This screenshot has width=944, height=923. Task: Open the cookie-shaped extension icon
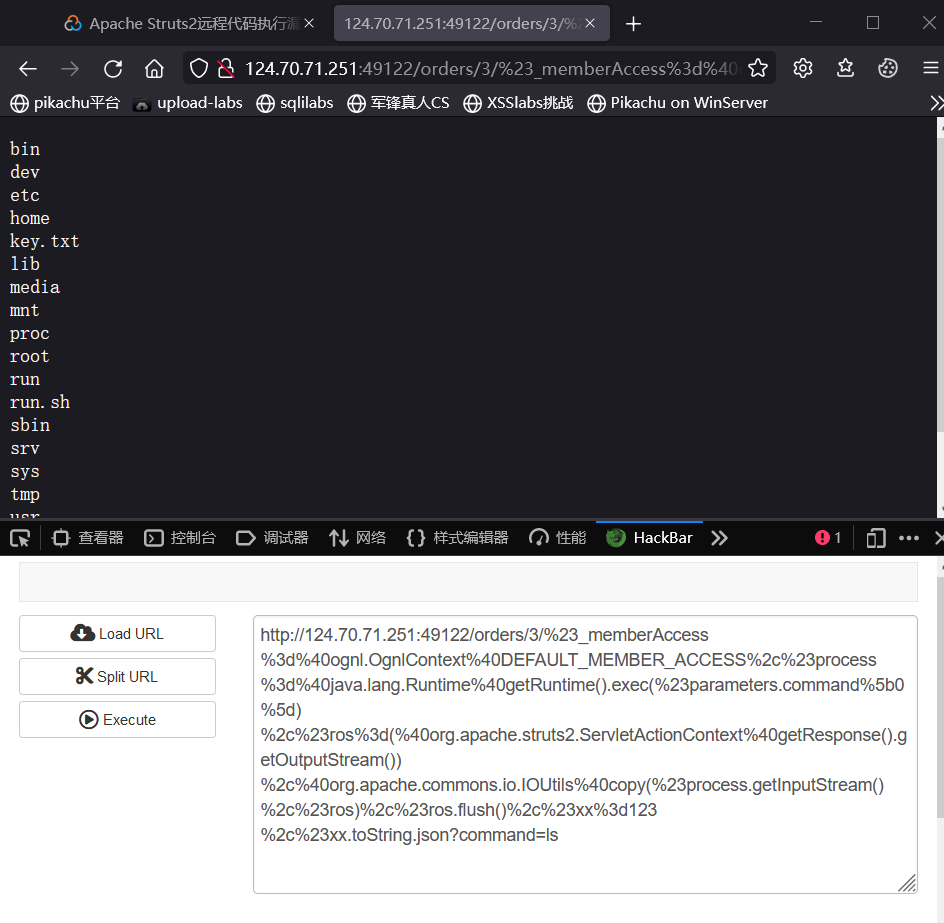(887, 68)
